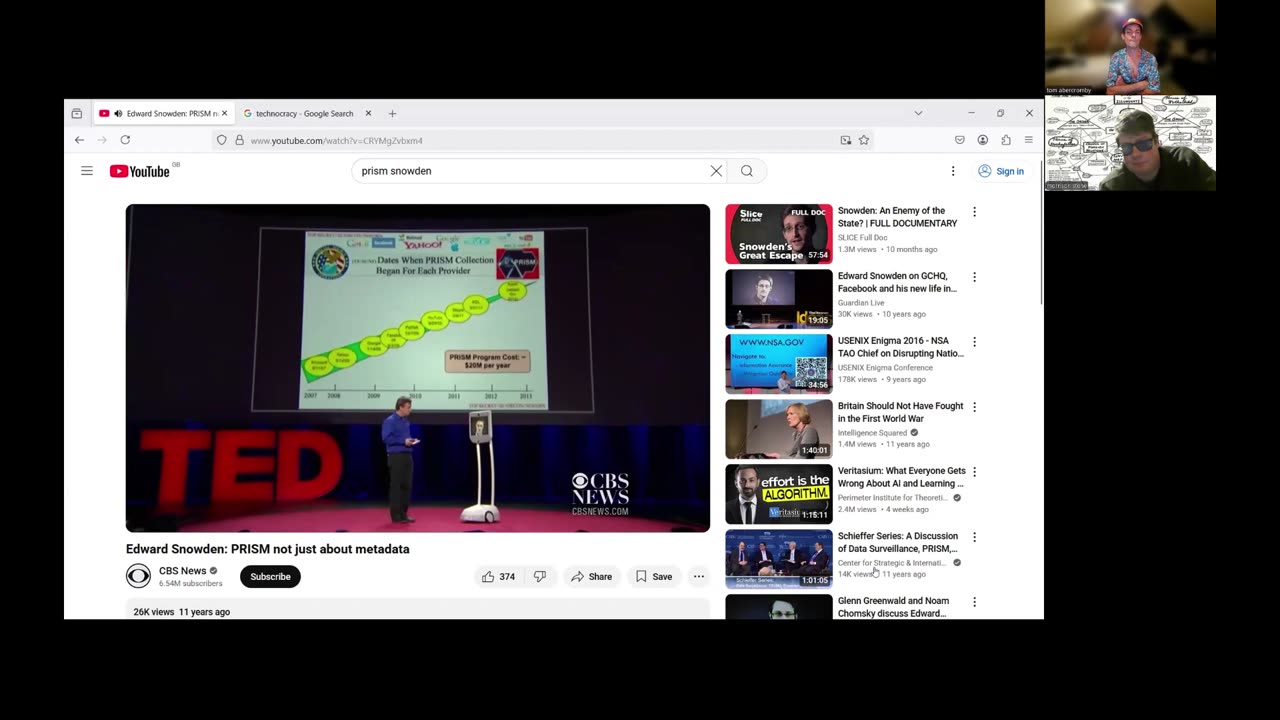Image resolution: width=1280 pixels, height=720 pixels.
Task: Open options menu for Snowden Enemy of State video
Action: click(974, 212)
